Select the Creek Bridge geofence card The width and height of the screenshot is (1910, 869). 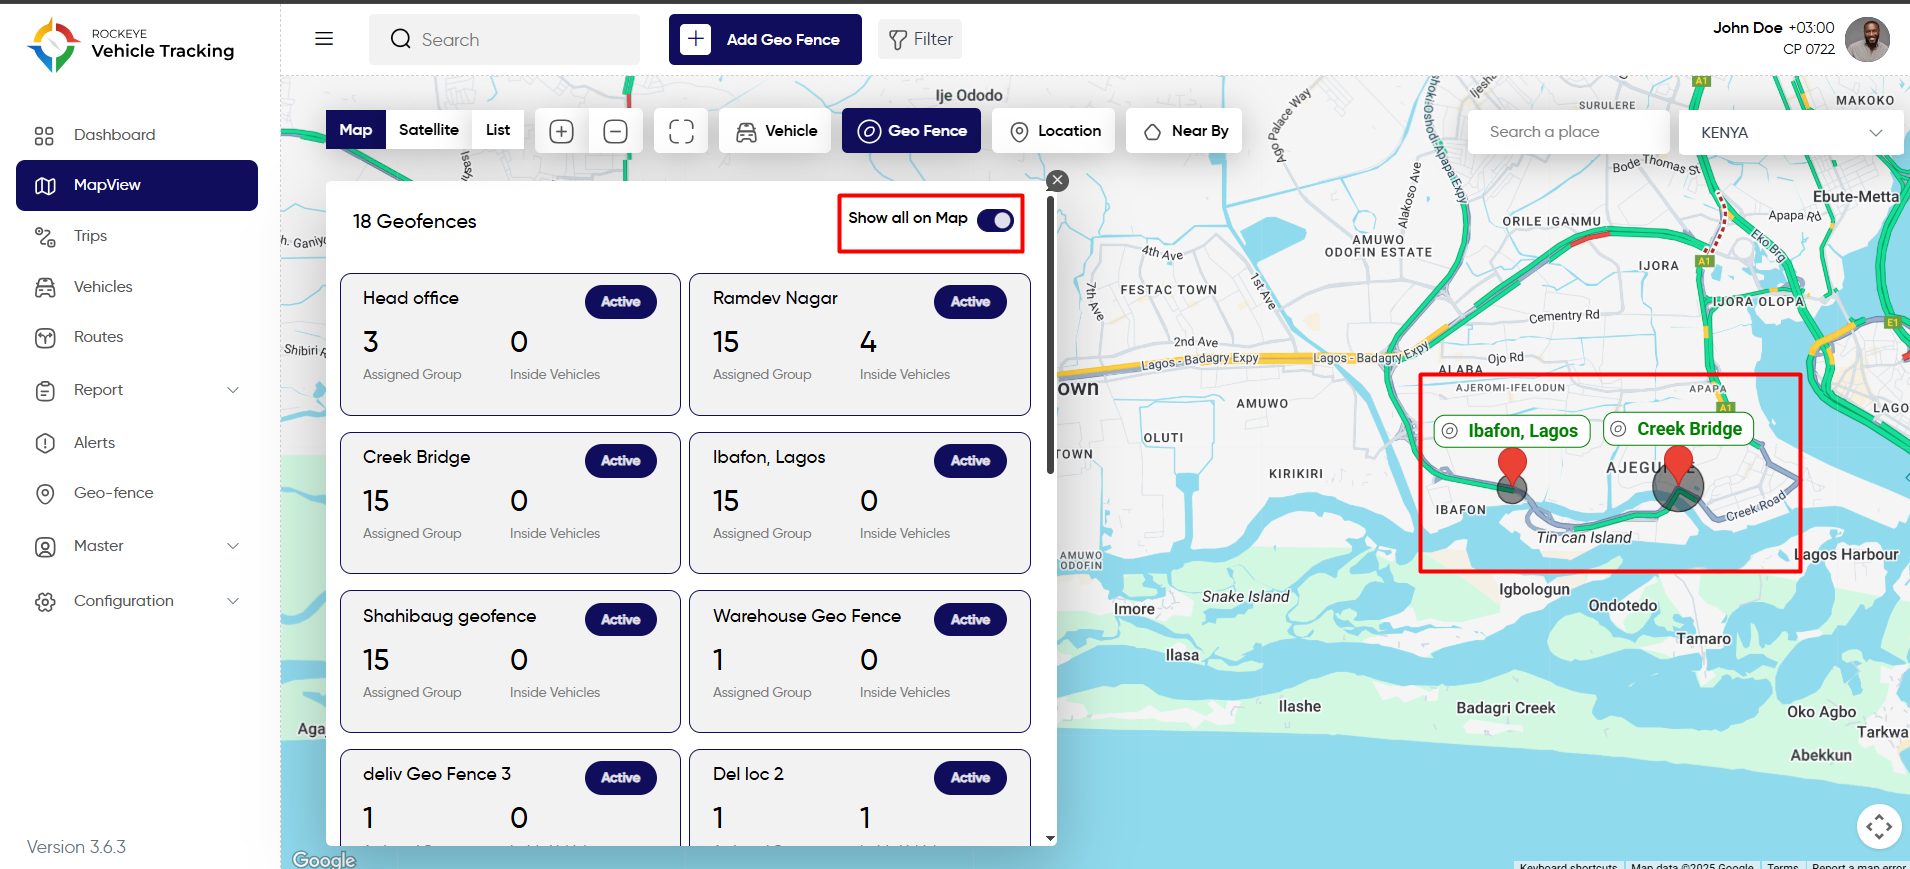(510, 503)
